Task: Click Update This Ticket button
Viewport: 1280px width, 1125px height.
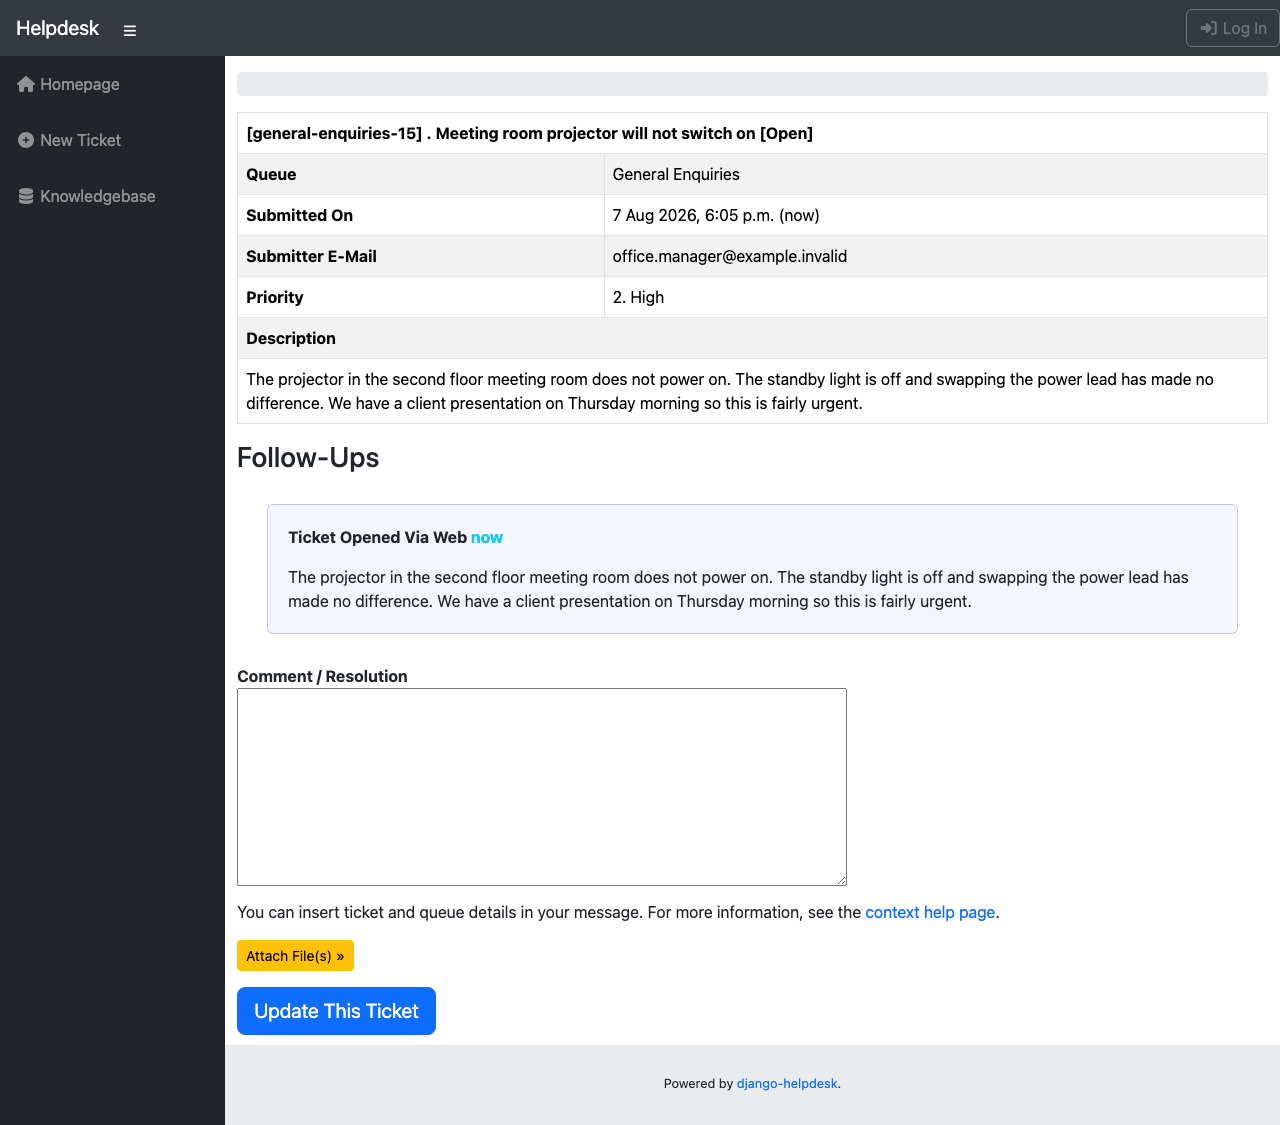Action: tap(336, 1011)
